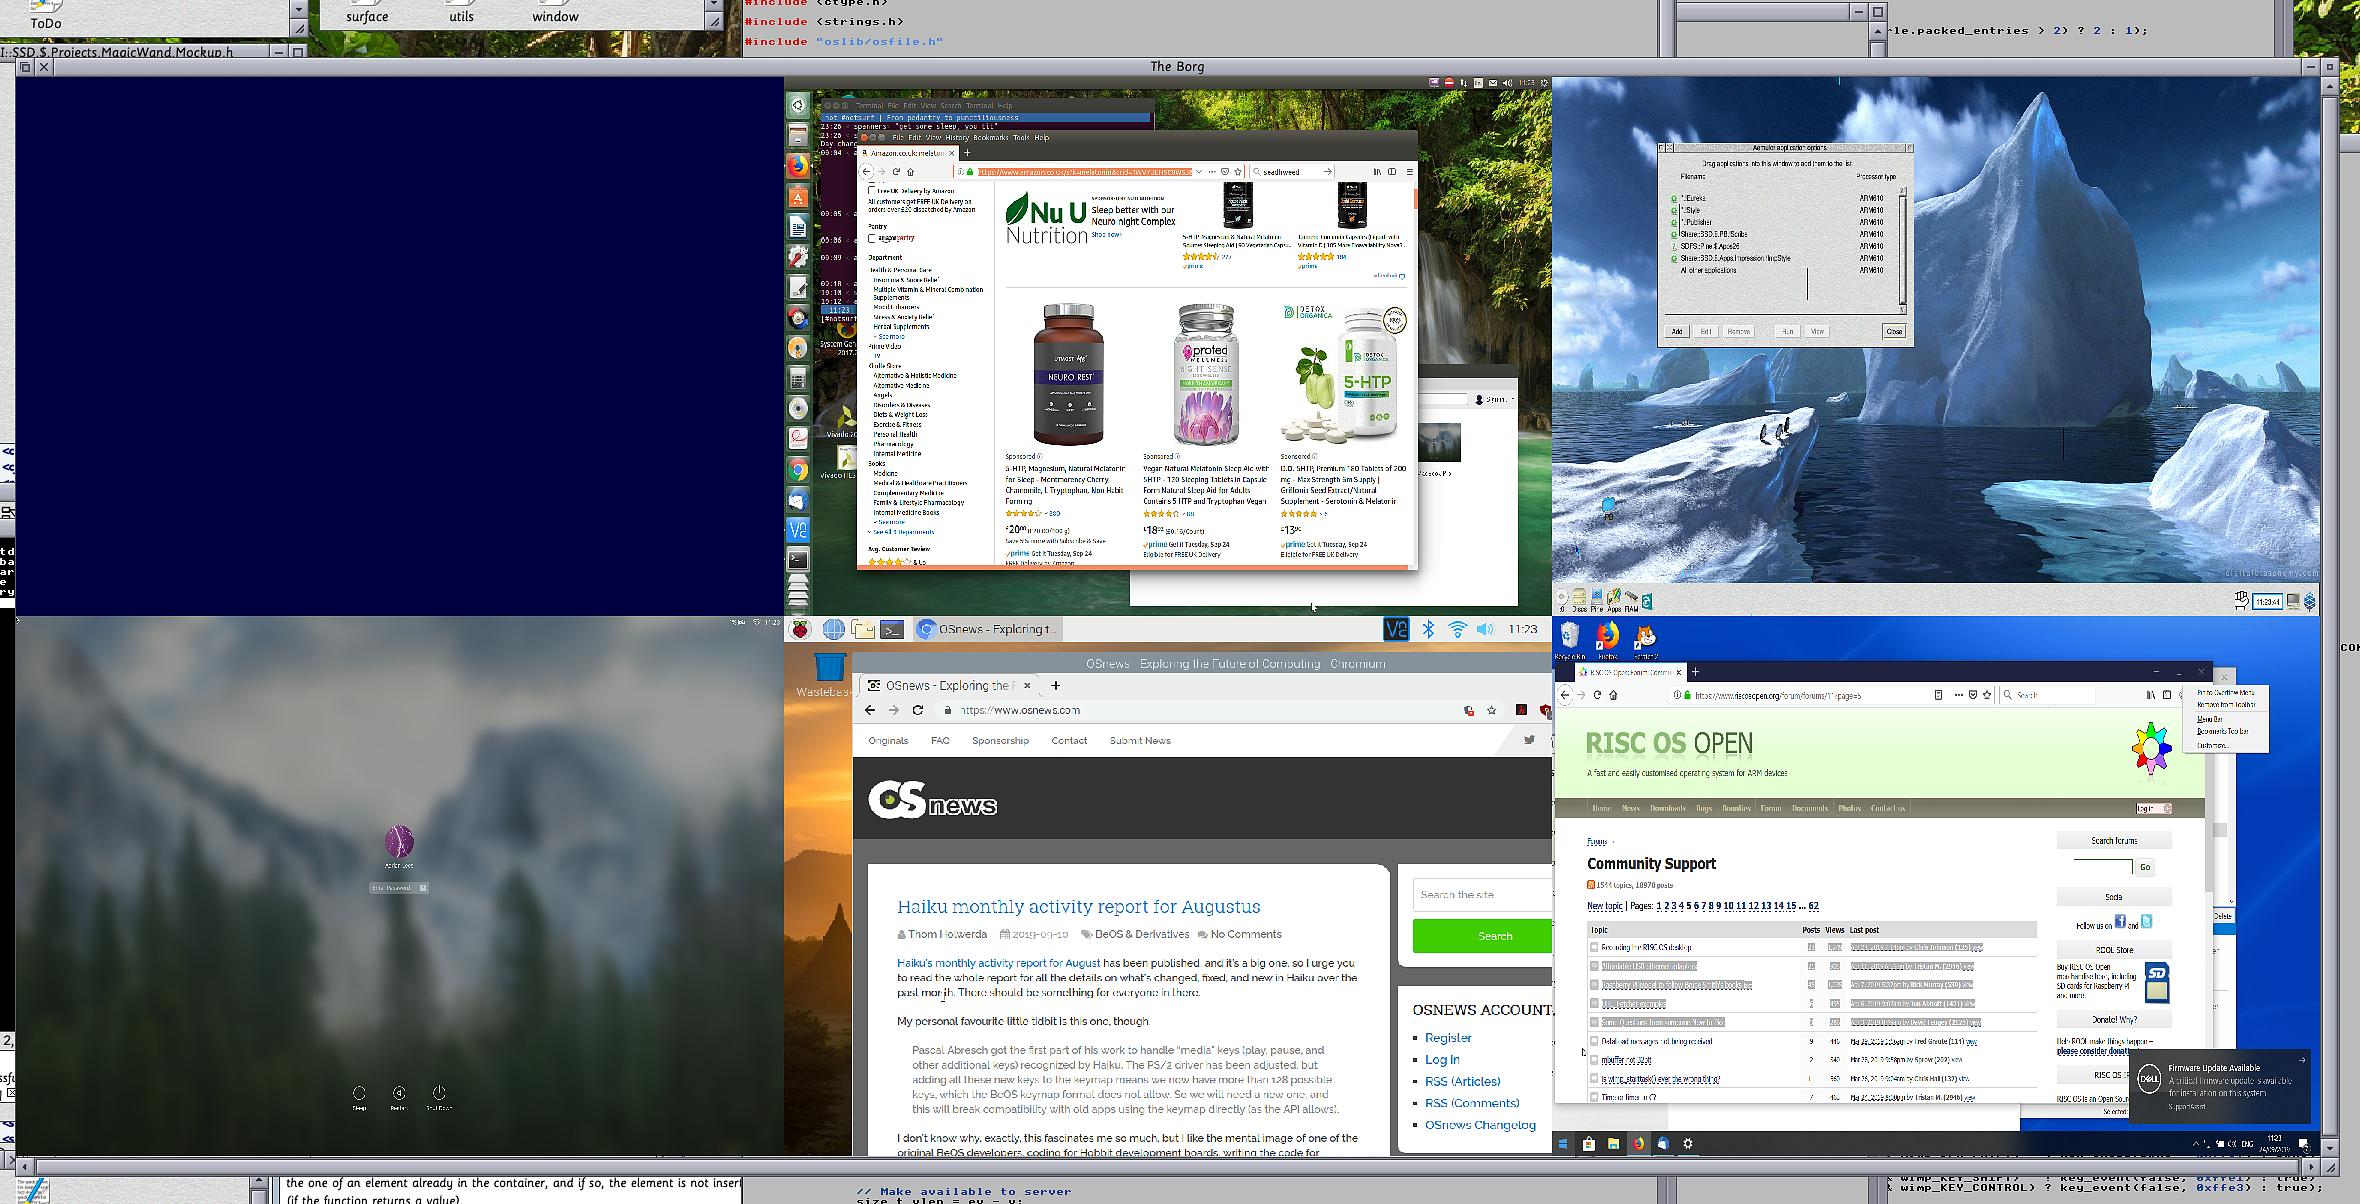This screenshot has width=2360, height=1204.
Task: Click the OSnews search the site field
Action: 1480,895
